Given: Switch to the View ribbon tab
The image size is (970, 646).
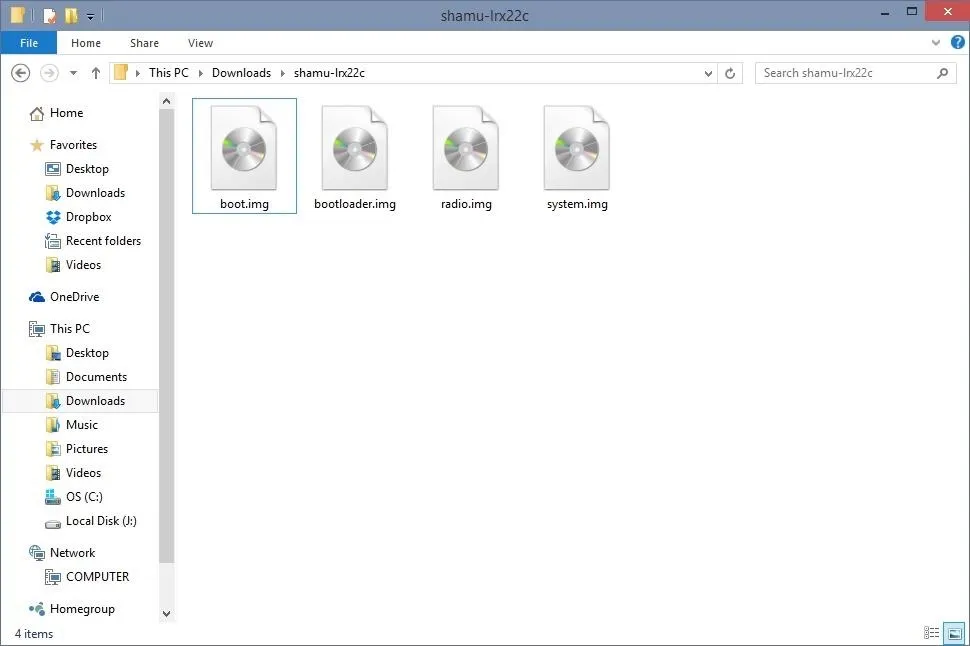Looking at the screenshot, I should coord(200,43).
